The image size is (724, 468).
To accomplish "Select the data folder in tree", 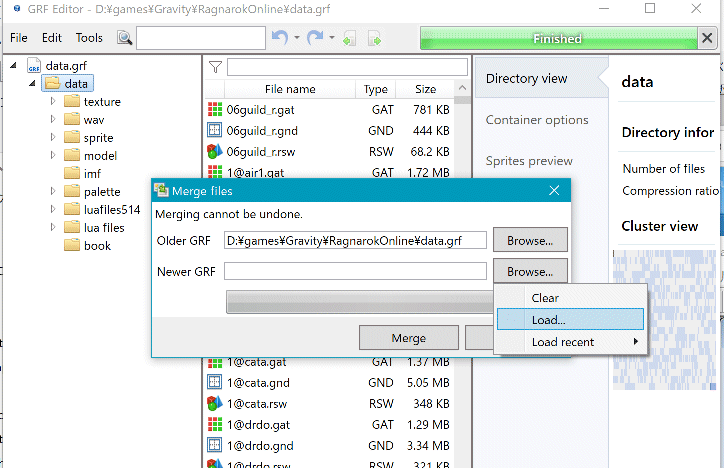I will click(x=67, y=84).
